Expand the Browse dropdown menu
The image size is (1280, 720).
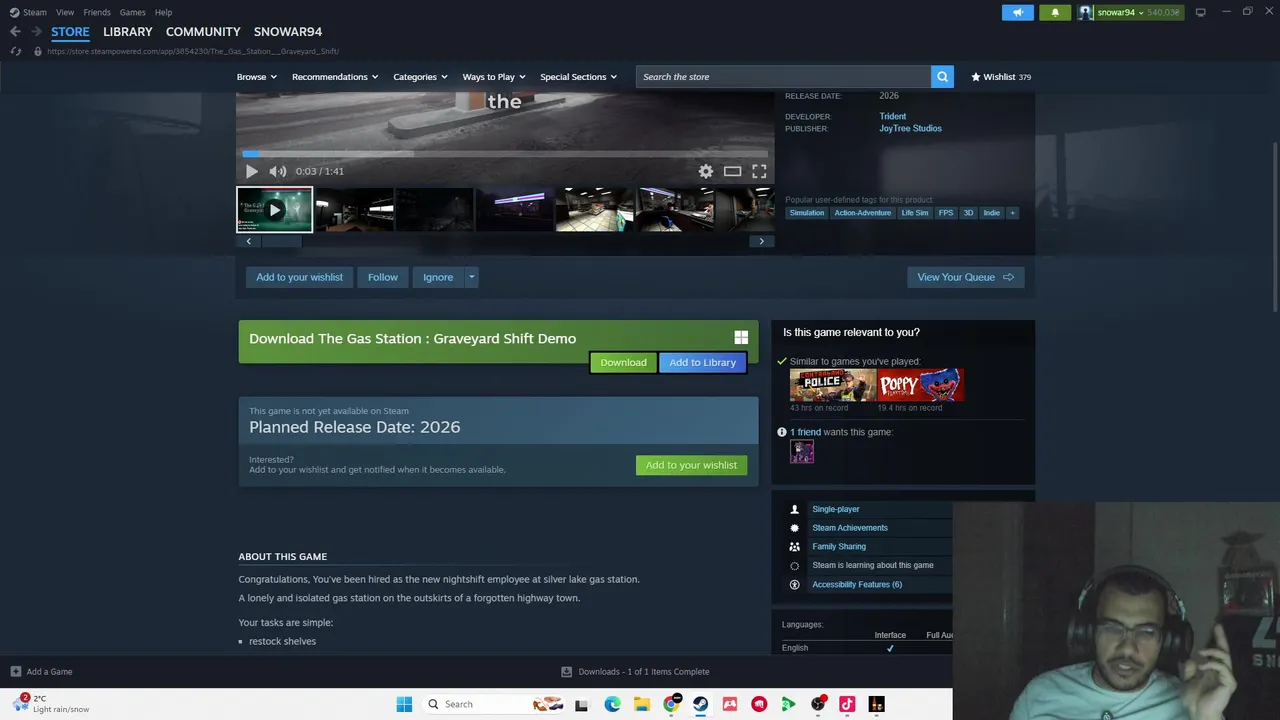click(257, 77)
